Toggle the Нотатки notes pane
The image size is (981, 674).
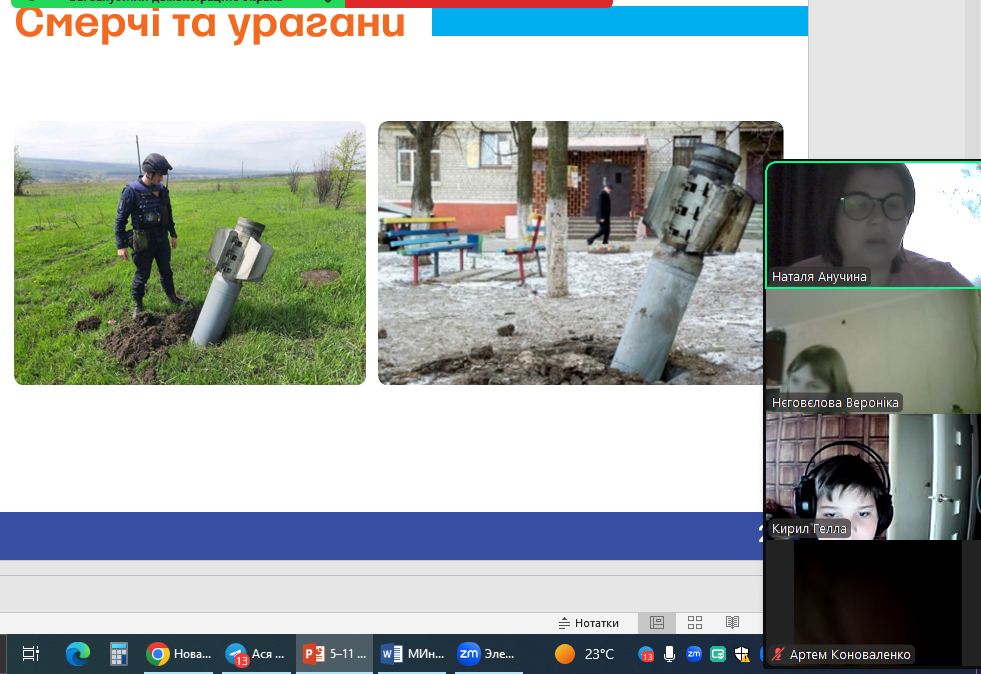[589, 623]
